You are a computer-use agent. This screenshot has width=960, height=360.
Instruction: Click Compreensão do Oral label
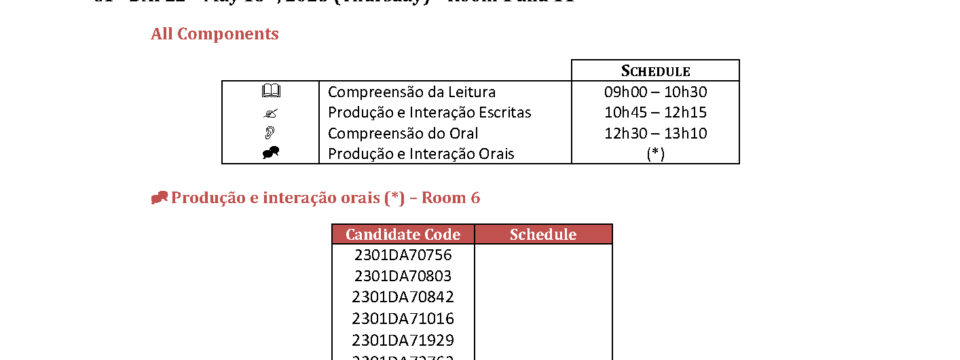(403, 133)
